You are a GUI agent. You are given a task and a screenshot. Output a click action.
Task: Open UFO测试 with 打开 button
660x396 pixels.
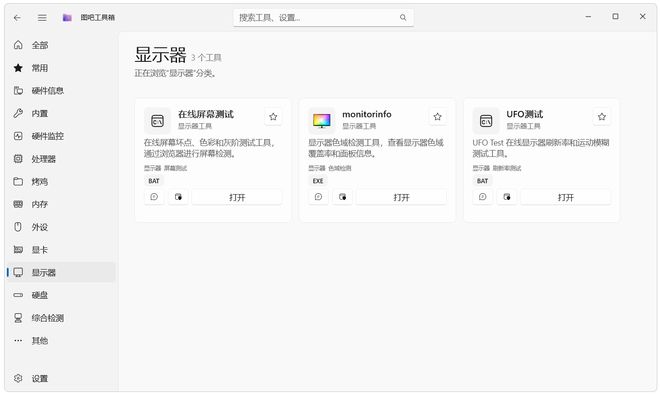565,197
